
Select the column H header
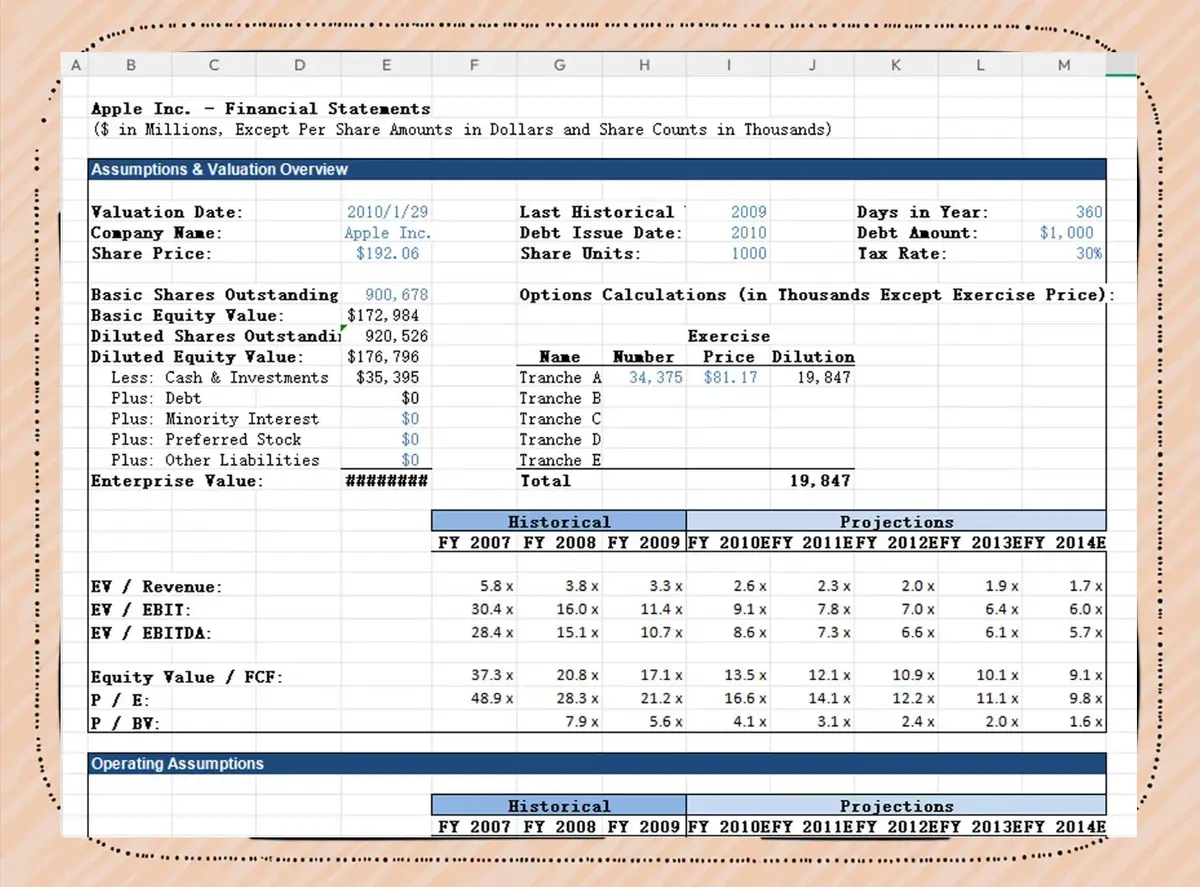pos(644,65)
